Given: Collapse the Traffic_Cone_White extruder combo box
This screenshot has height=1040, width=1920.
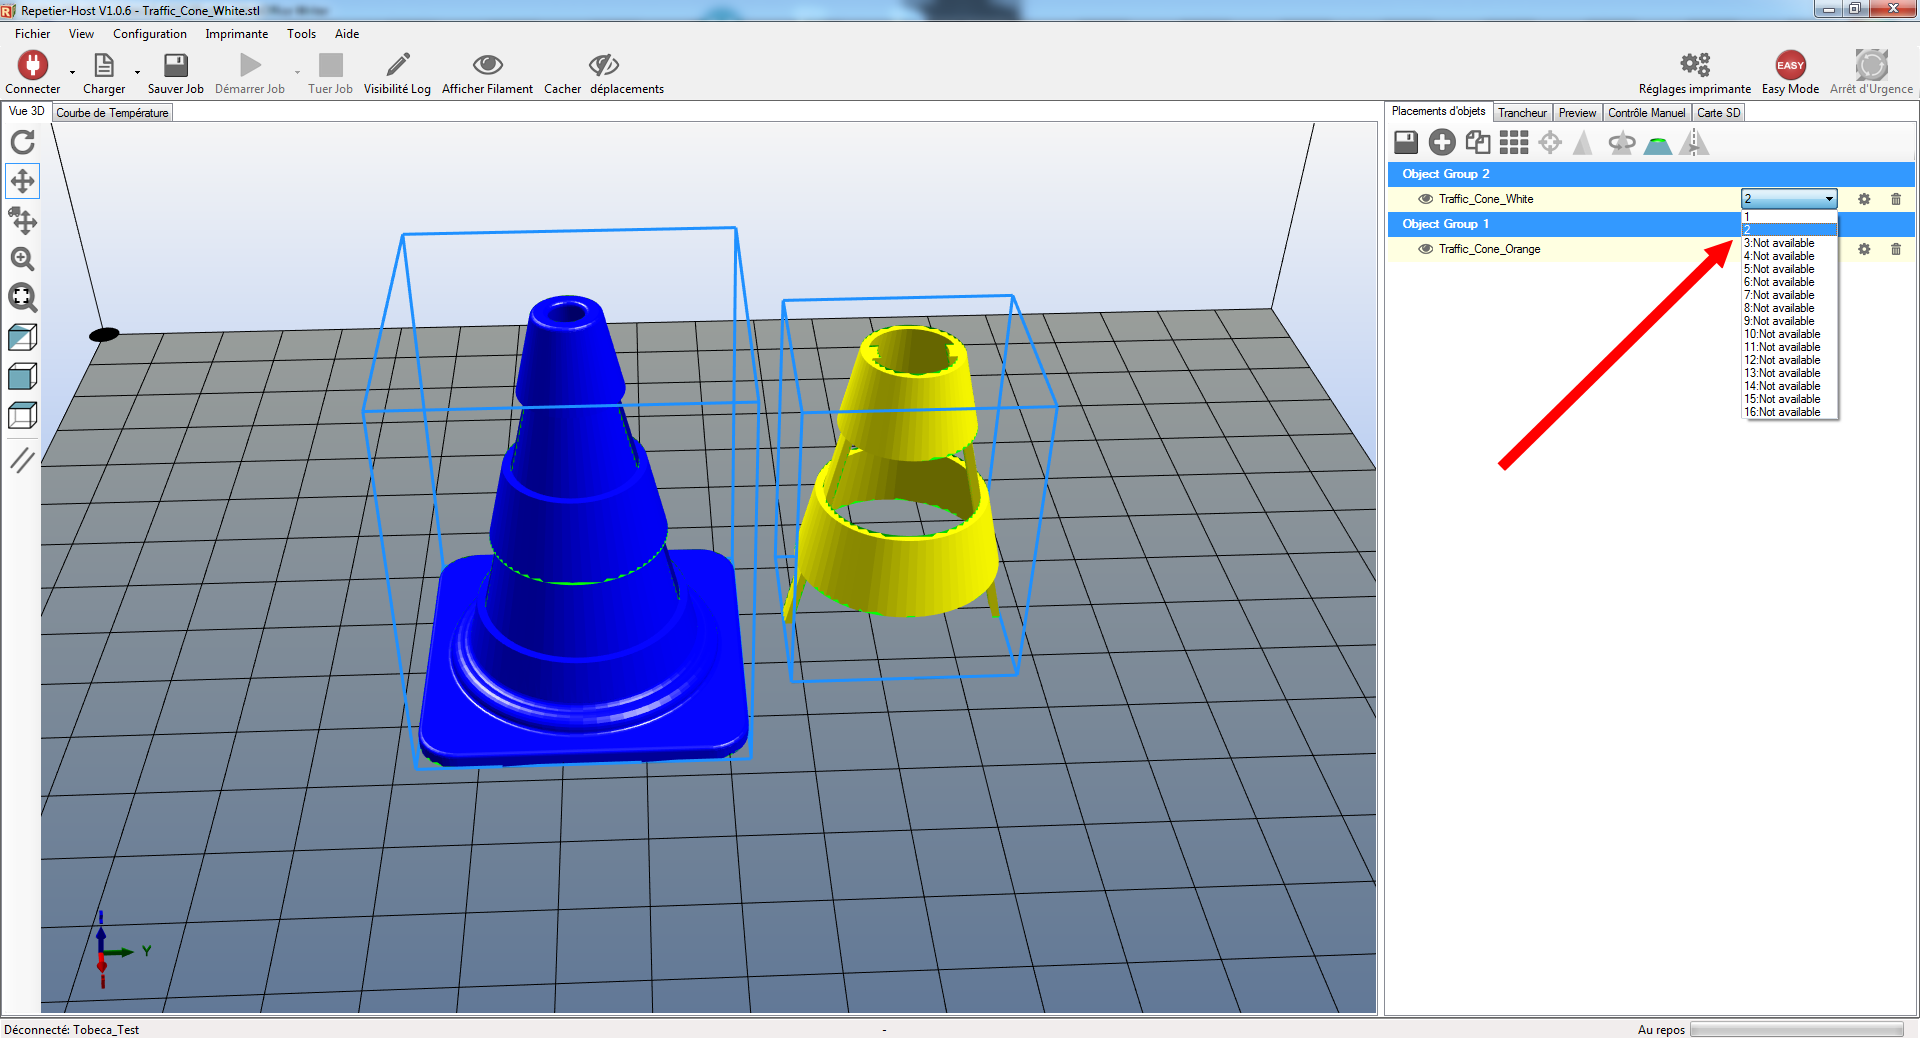Looking at the screenshot, I should coord(1828,199).
